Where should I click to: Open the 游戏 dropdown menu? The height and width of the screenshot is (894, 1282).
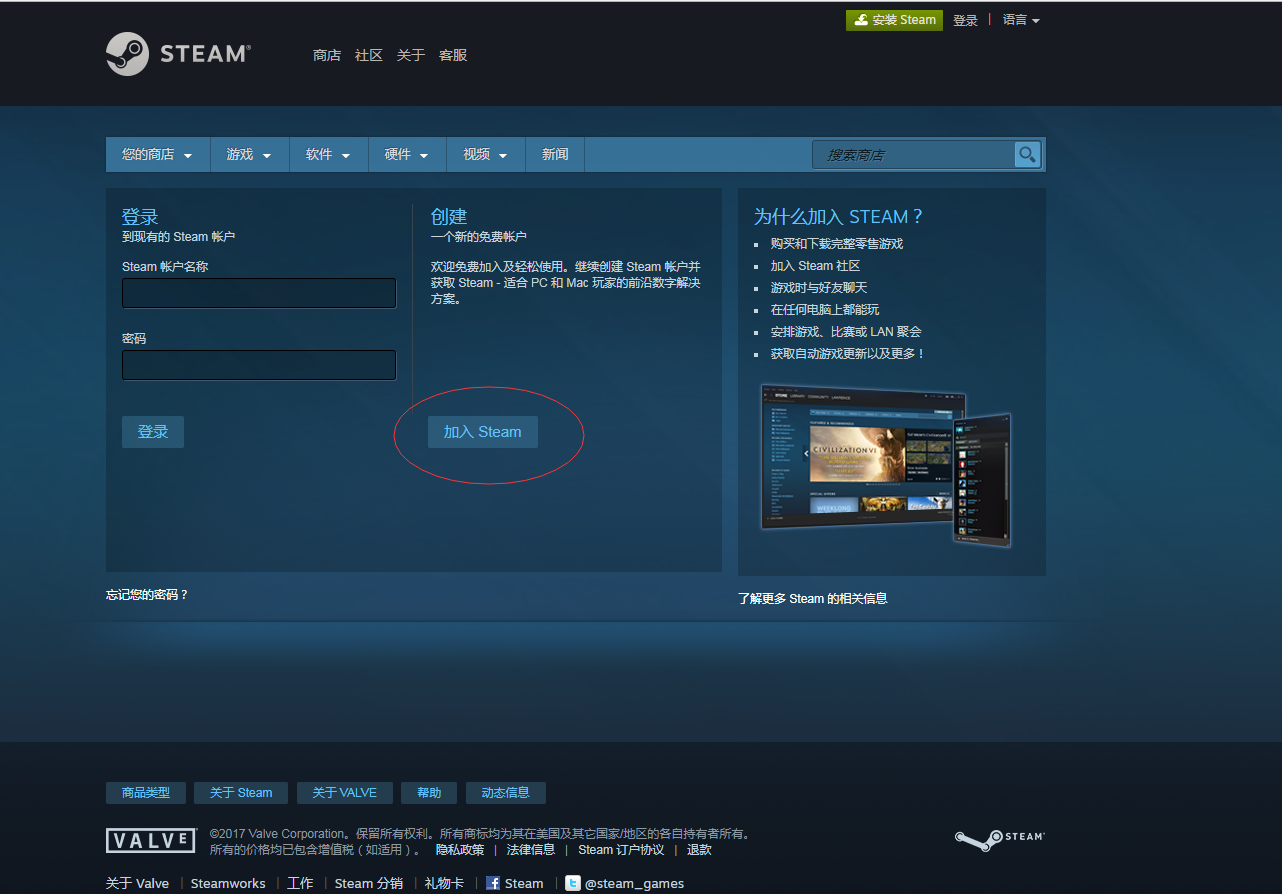(249, 155)
